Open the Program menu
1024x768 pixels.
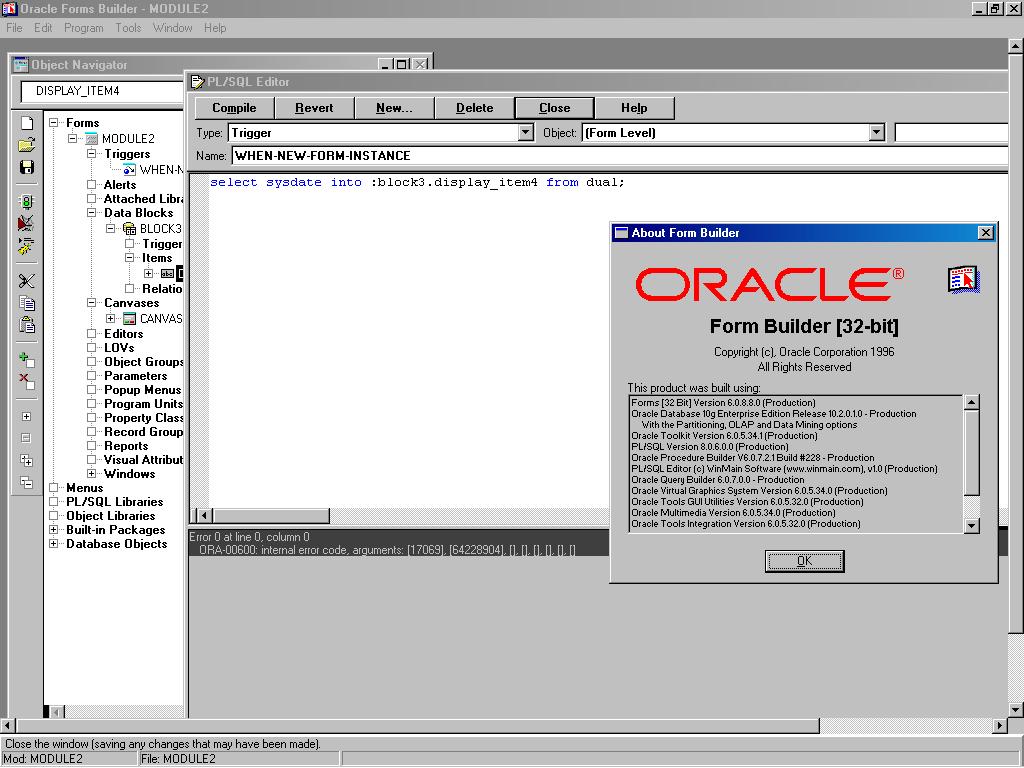[84, 28]
